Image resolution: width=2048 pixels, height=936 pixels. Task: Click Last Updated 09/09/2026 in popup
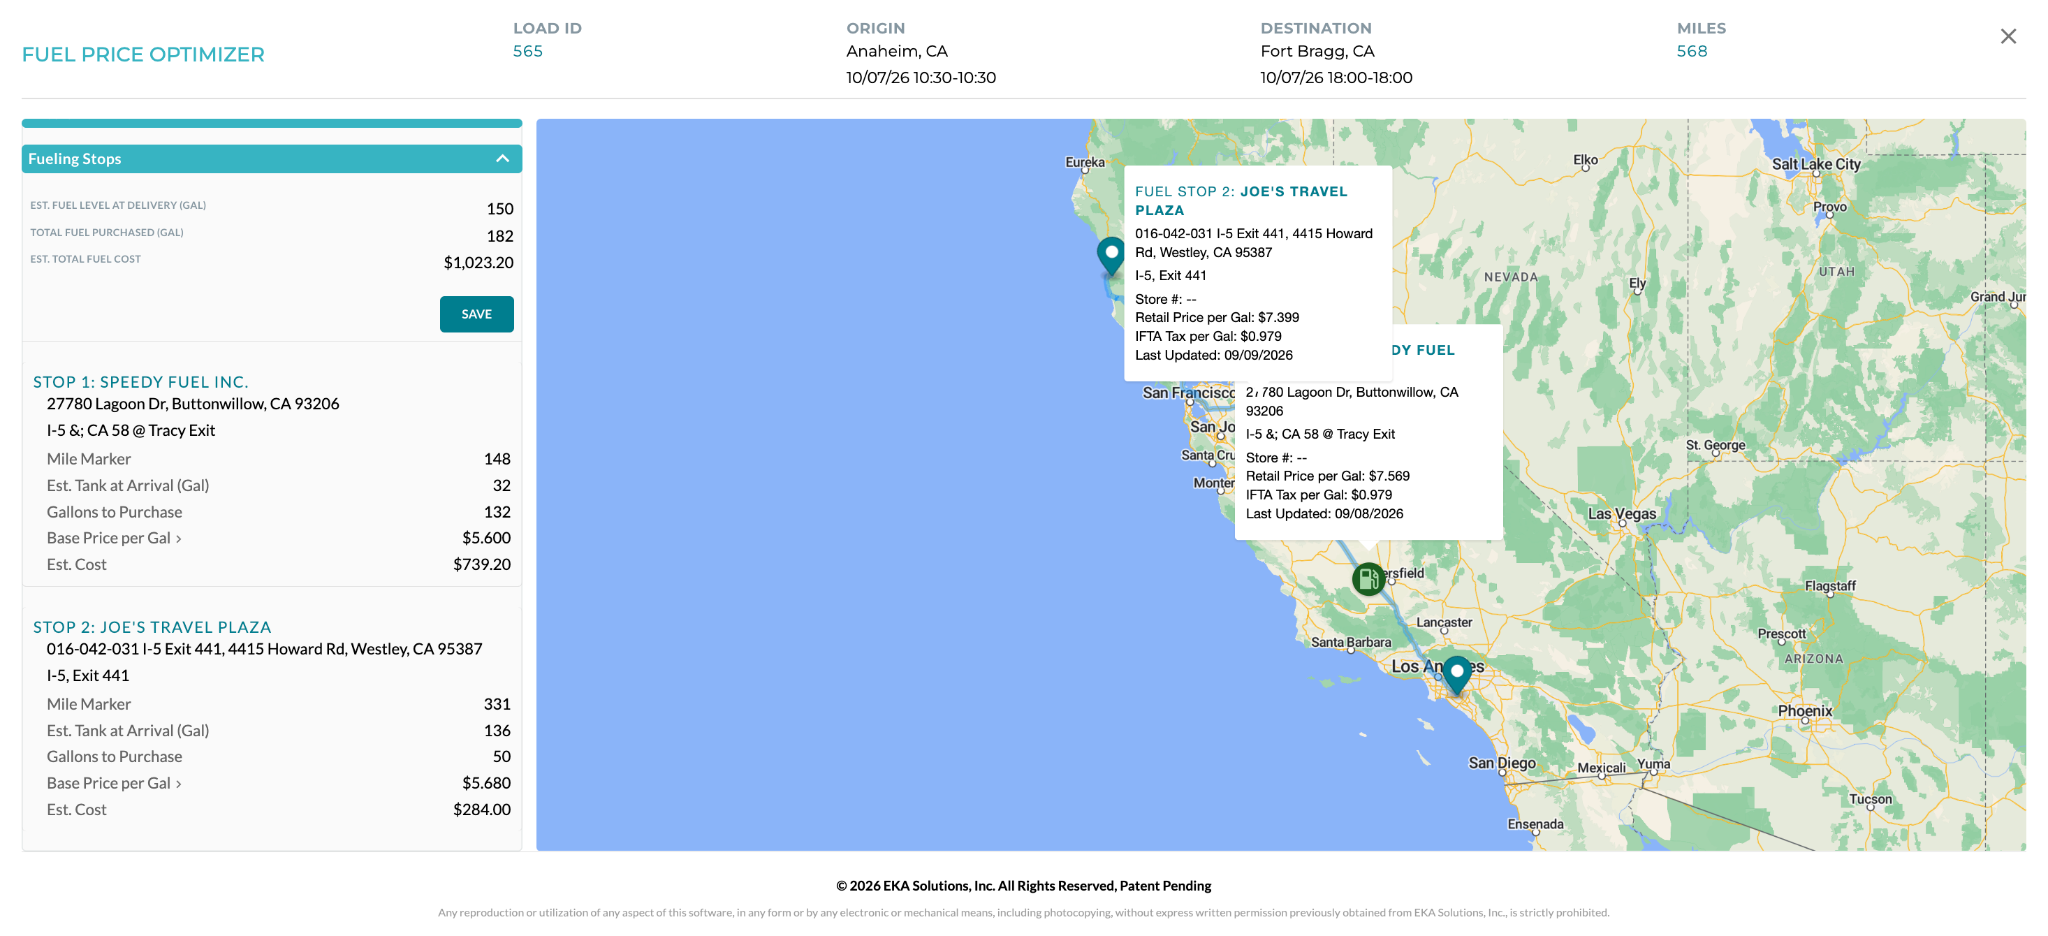click(x=1214, y=355)
